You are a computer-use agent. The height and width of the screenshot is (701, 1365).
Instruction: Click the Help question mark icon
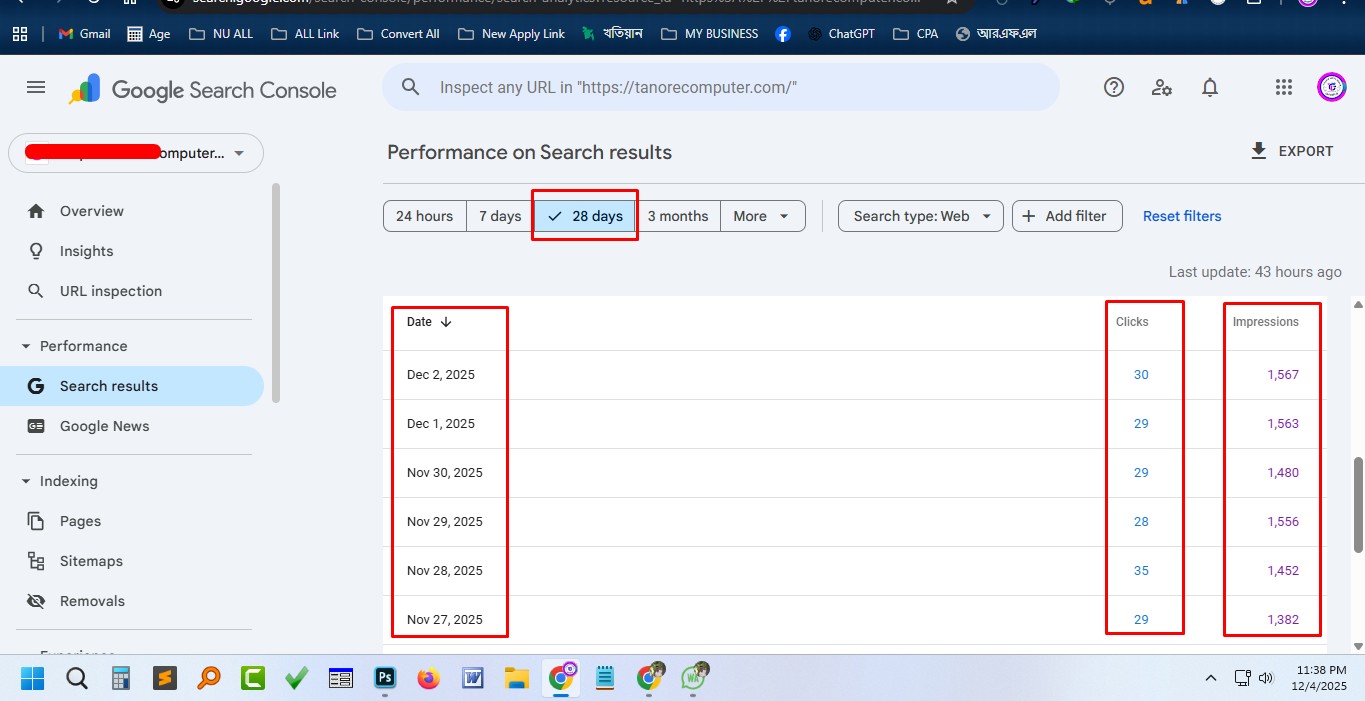click(1114, 88)
